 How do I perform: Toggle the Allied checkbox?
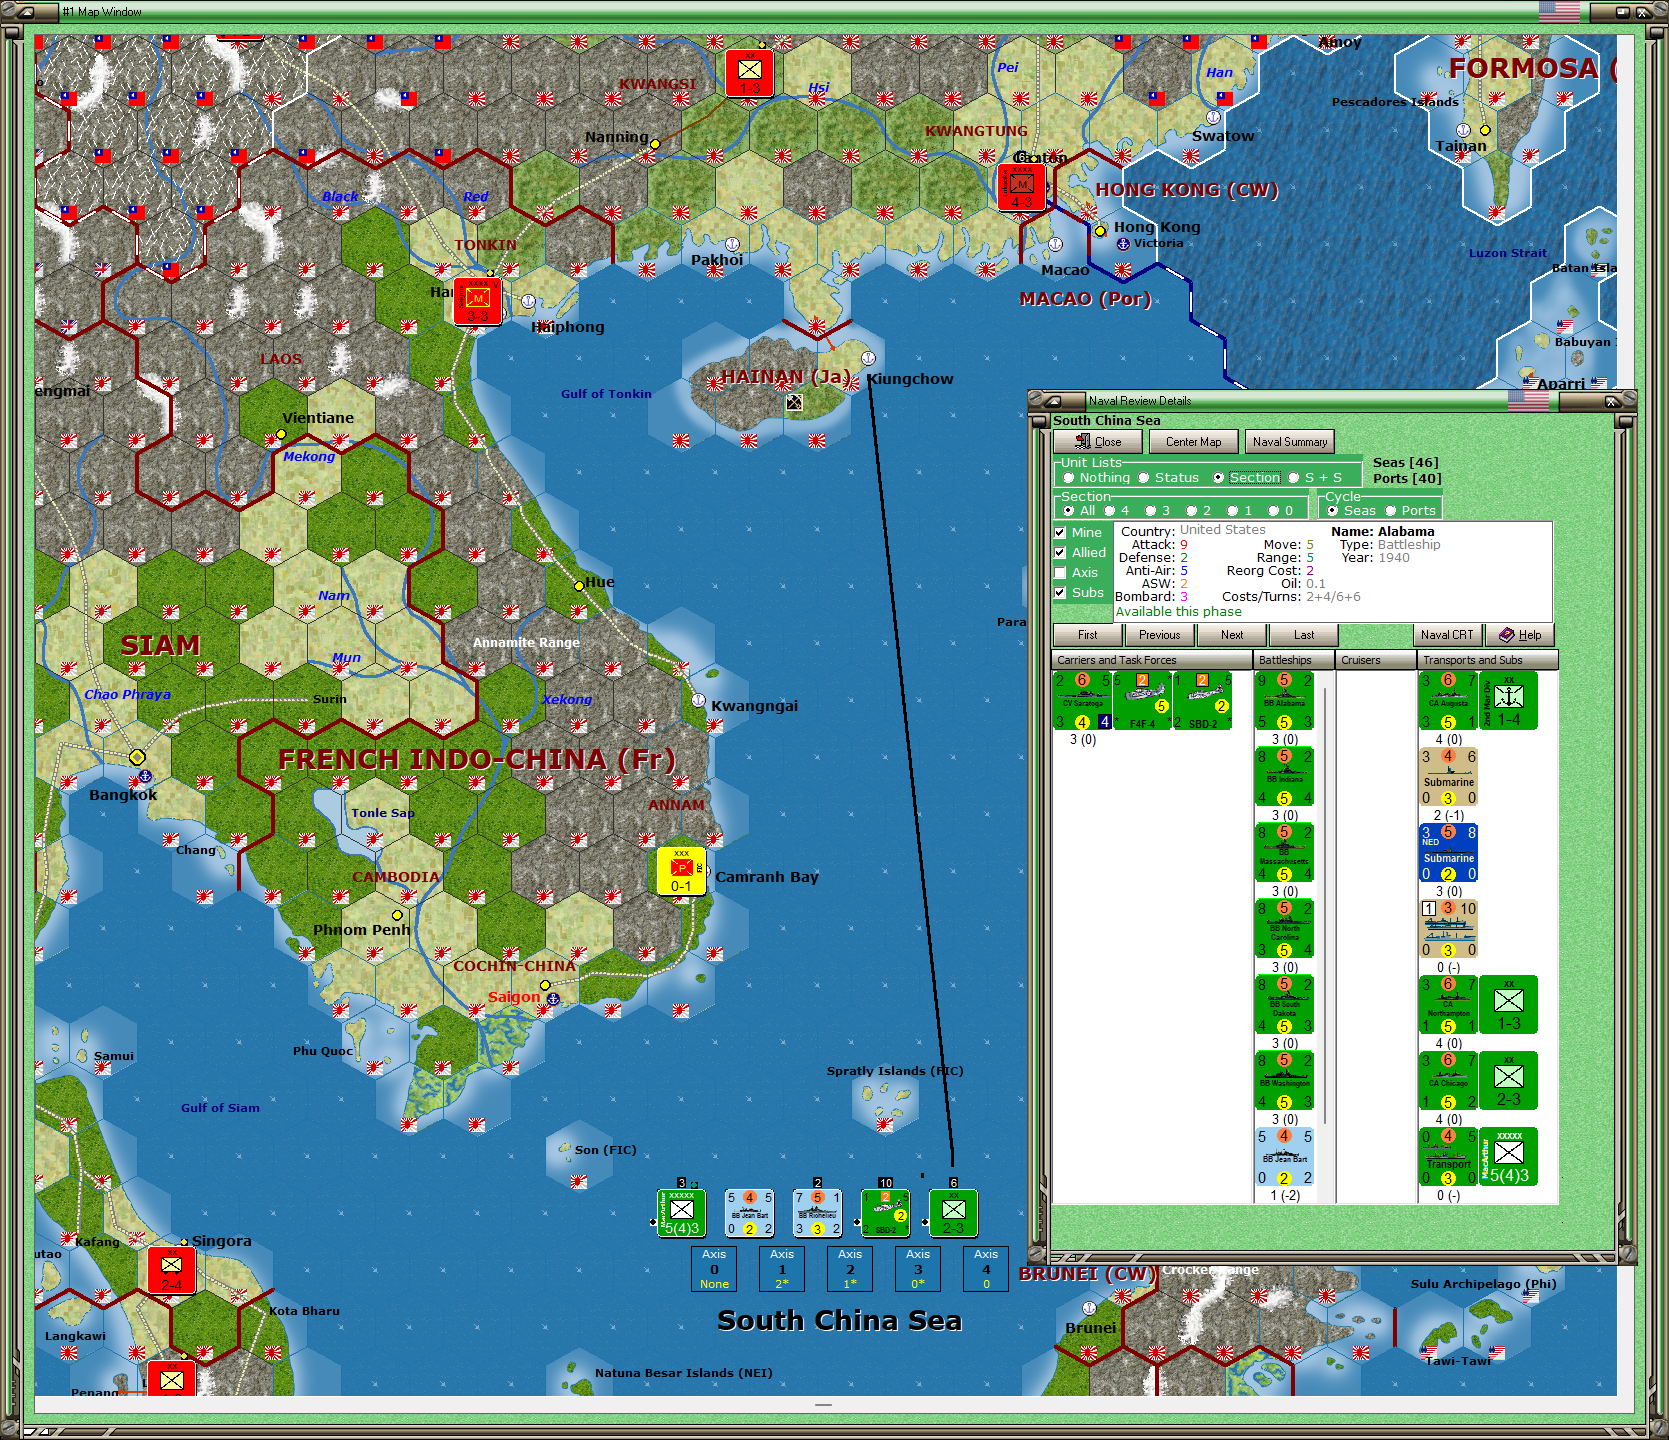[x=1060, y=553]
